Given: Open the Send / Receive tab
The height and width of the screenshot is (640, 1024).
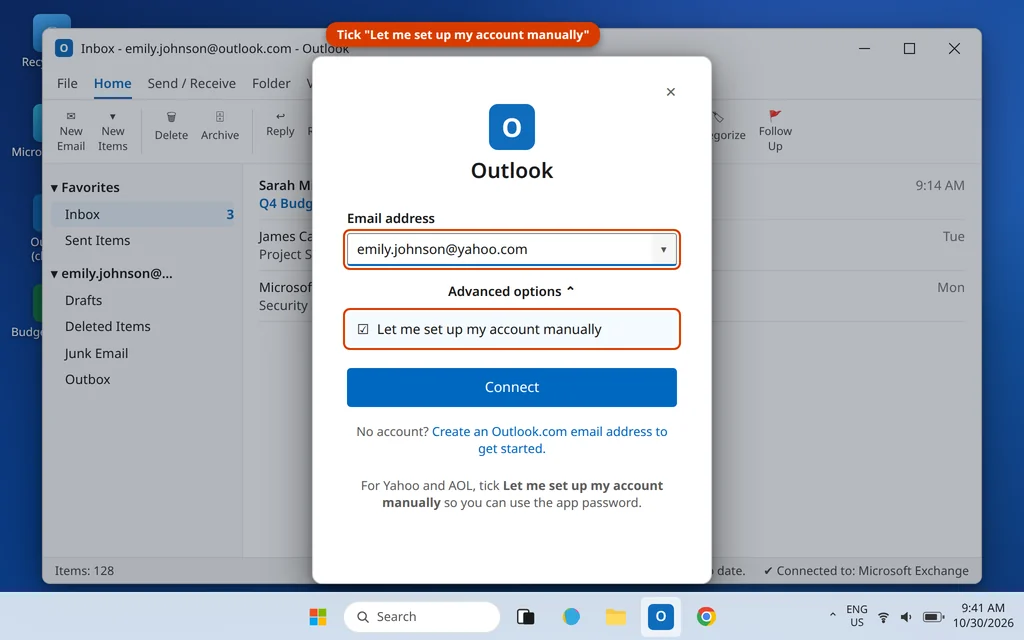Looking at the screenshot, I should tap(191, 84).
